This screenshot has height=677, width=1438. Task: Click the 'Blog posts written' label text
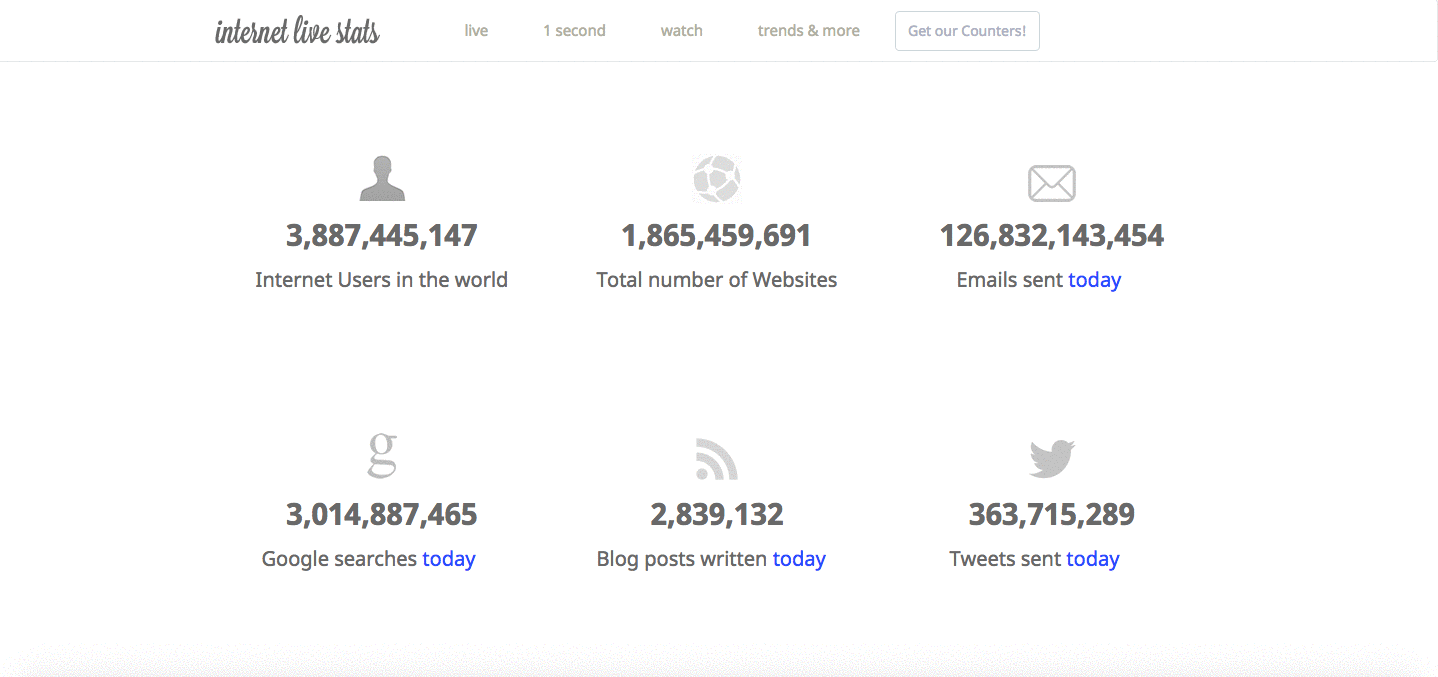click(682, 559)
